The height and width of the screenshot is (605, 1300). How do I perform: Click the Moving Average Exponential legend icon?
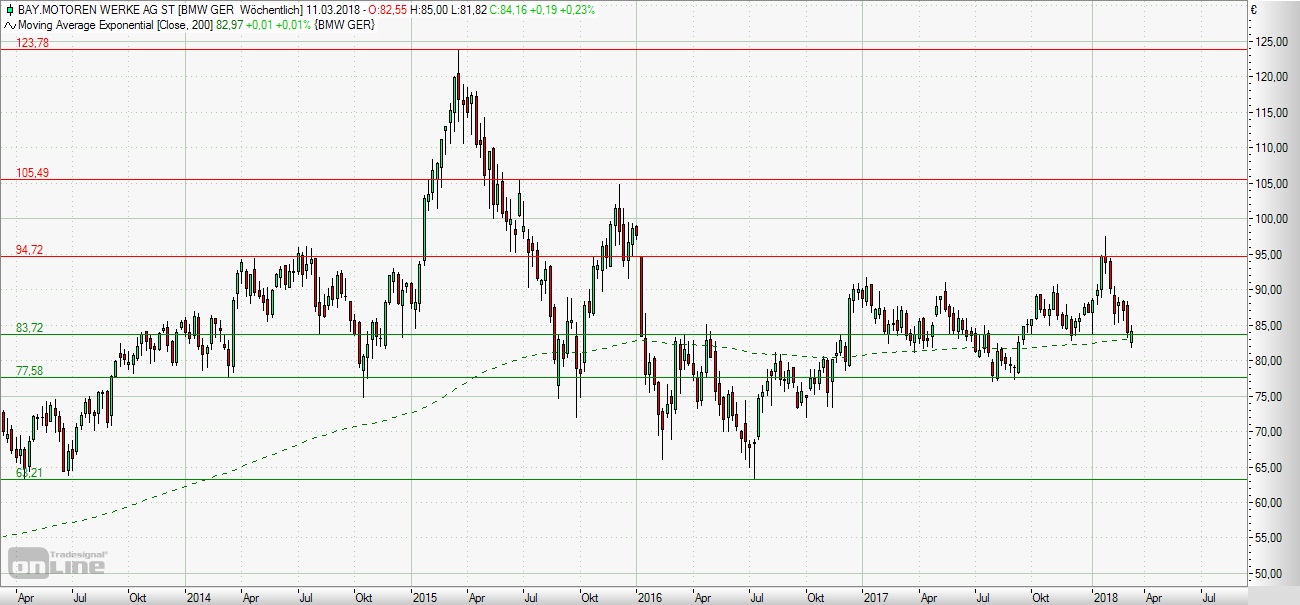pyautogui.click(x=10, y=23)
